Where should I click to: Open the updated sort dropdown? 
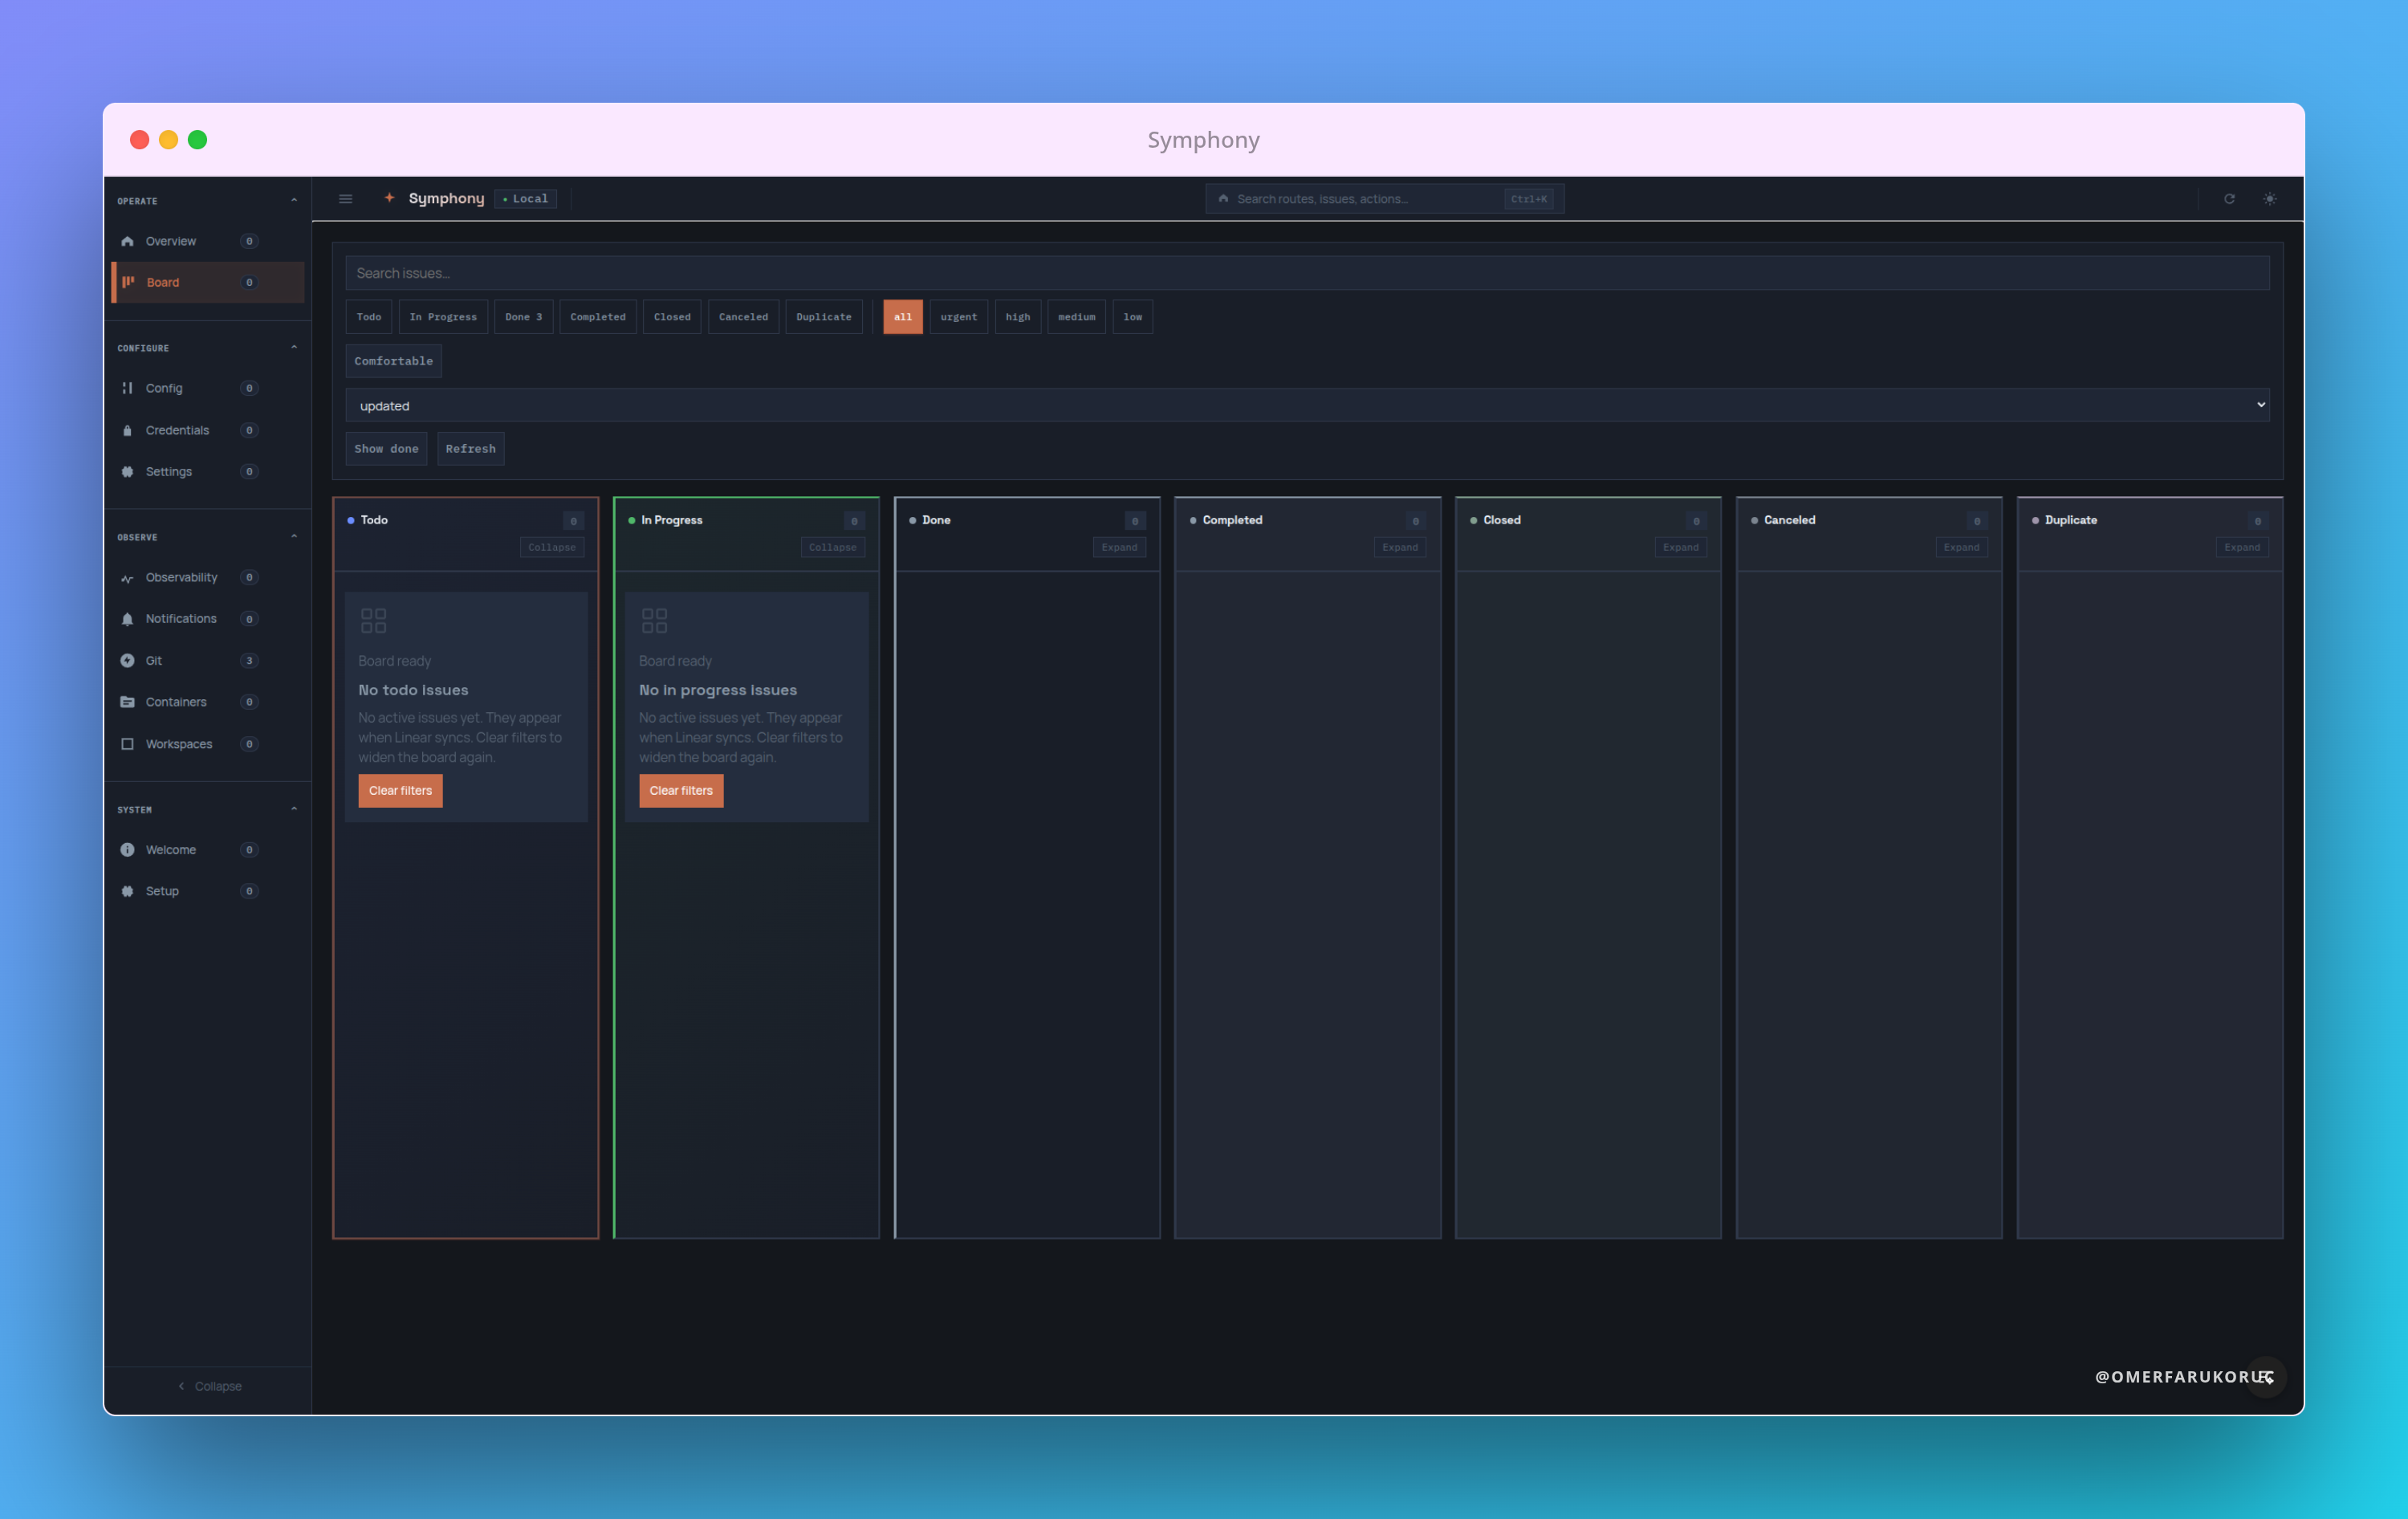pos(1307,405)
